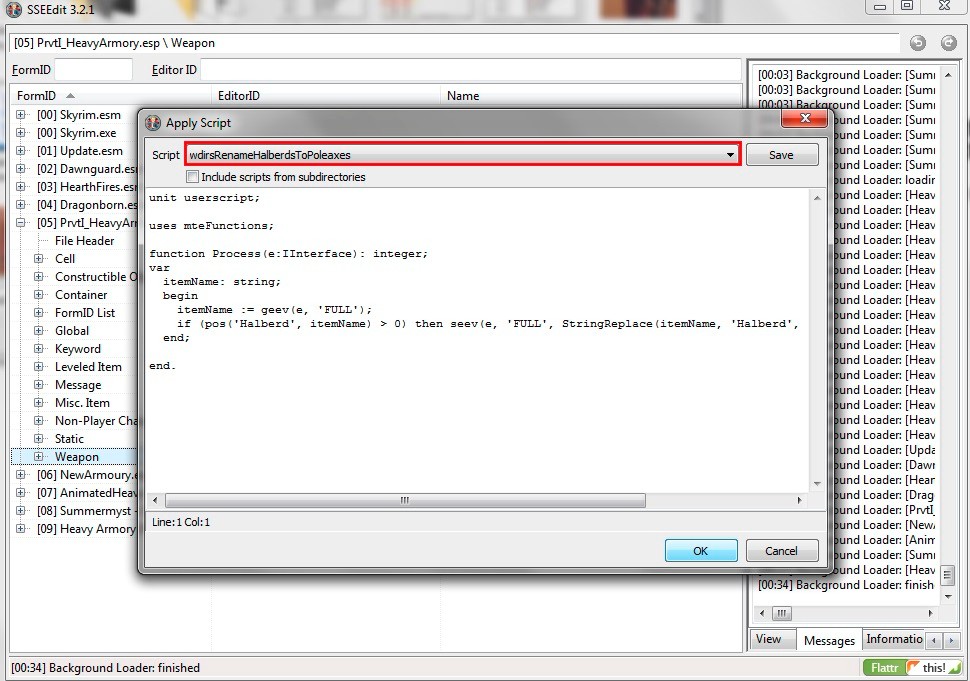Switch to the Messages tab
The width and height of the screenshot is (970, 681).
(x=829, y=640)
